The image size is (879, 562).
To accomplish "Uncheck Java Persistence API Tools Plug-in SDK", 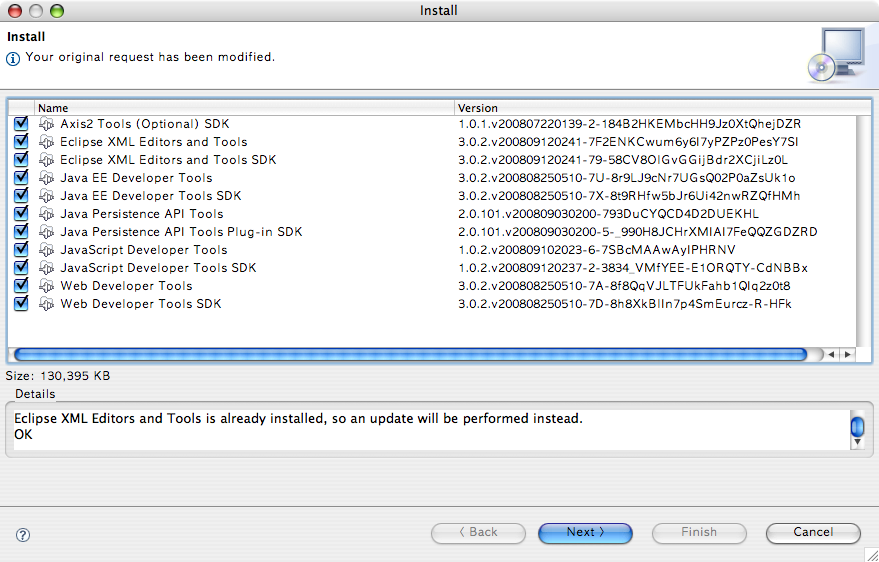I will pos(21,231).
